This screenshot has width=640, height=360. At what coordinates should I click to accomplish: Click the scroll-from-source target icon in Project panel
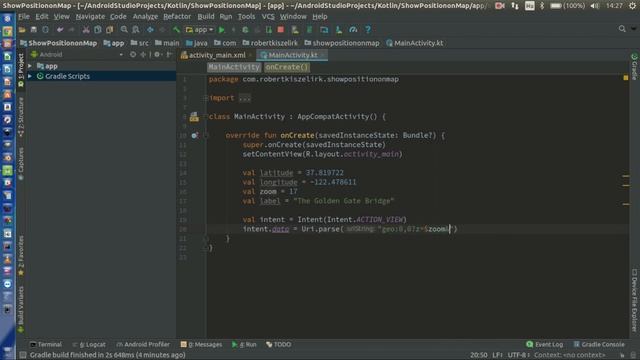tap(133, 54)
